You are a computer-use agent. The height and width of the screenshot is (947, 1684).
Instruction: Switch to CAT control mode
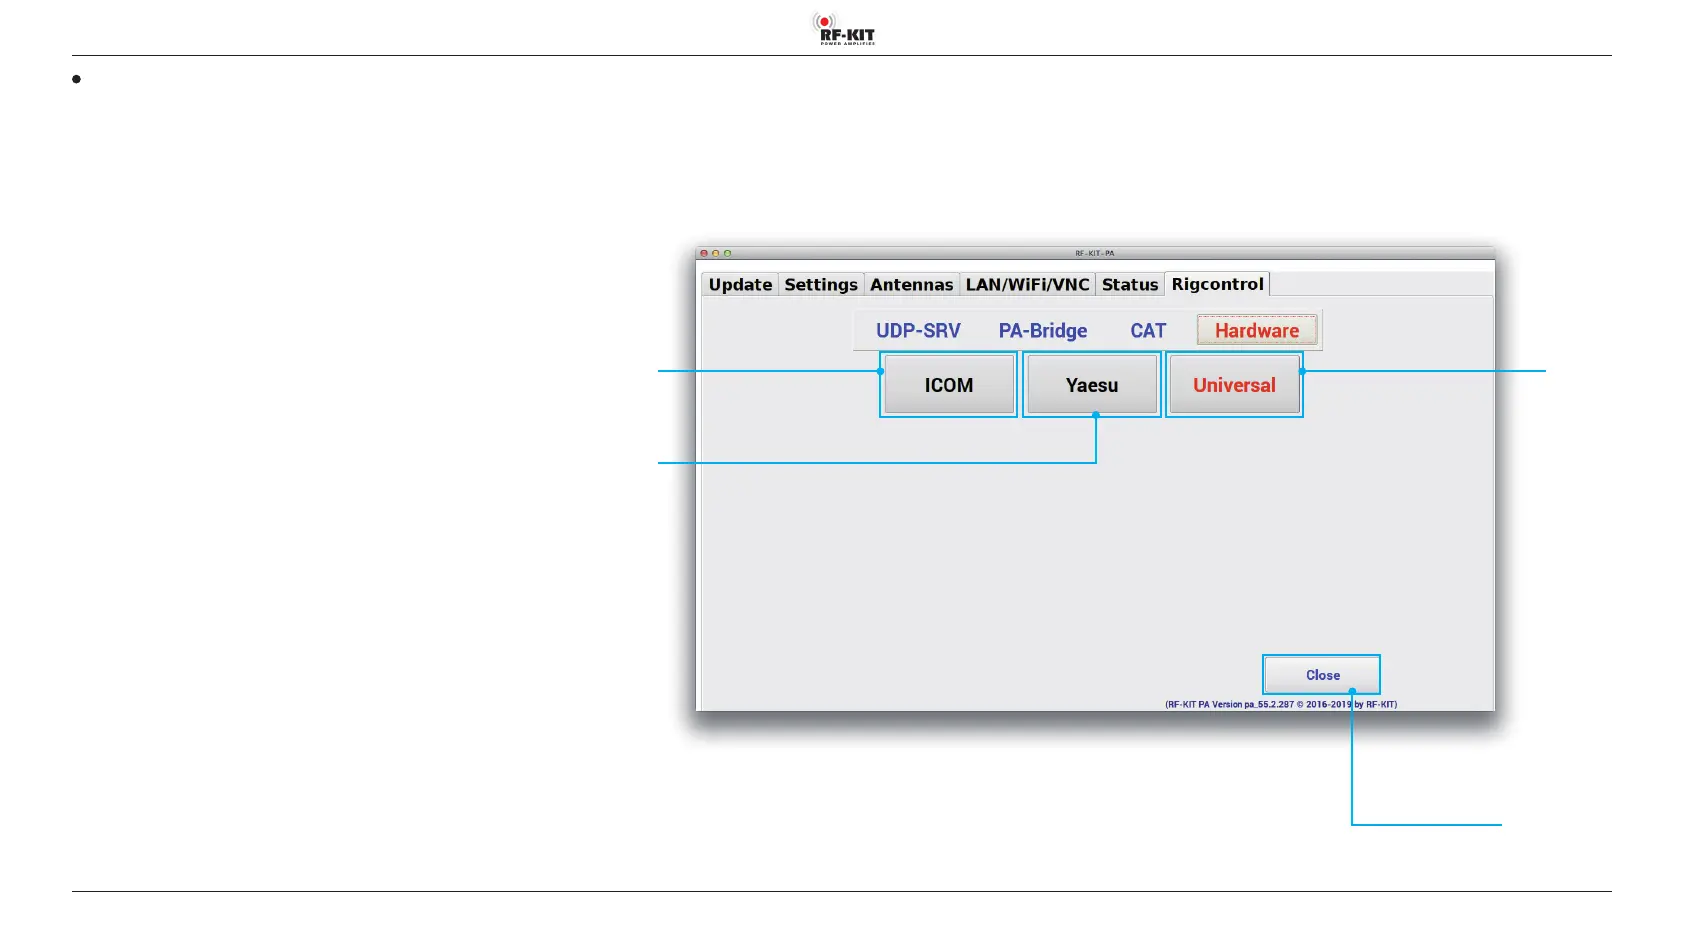1148,331
